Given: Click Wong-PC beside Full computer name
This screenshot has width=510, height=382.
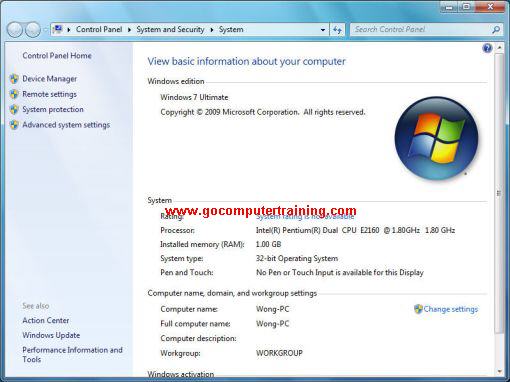Looking at the screenshot, I should tap(272, 324).
